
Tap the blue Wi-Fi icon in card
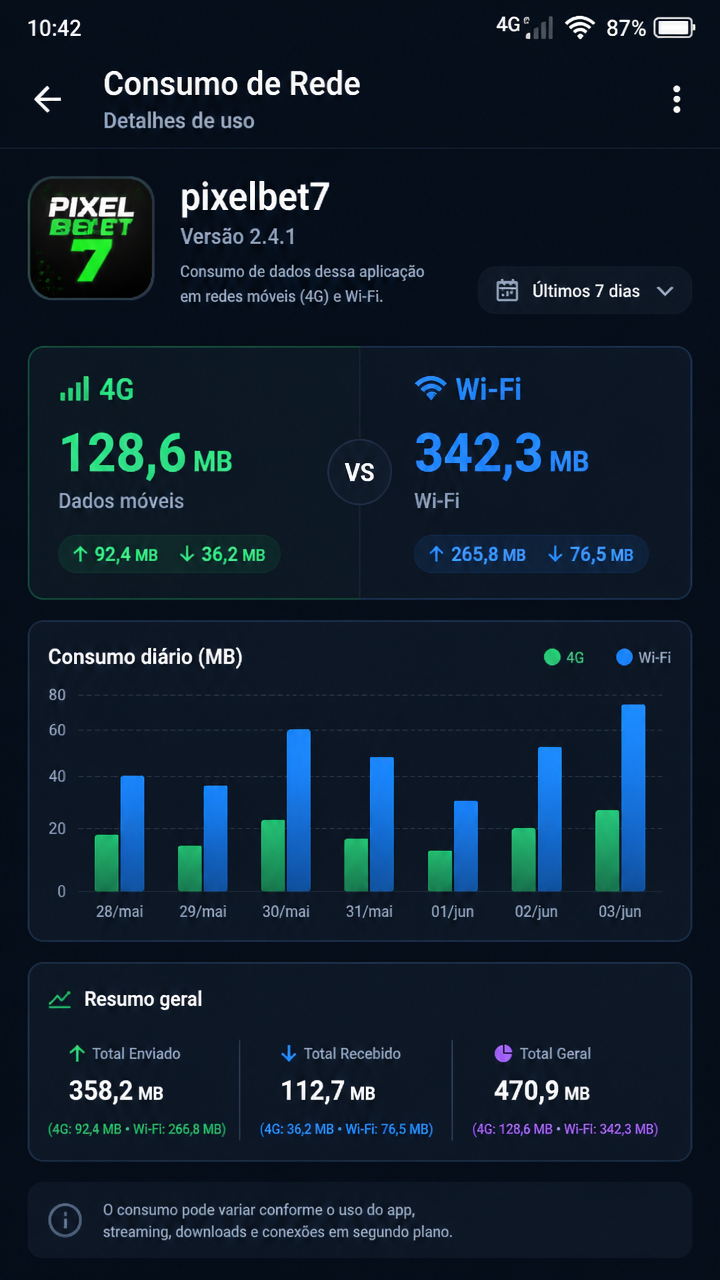(430, 389)
